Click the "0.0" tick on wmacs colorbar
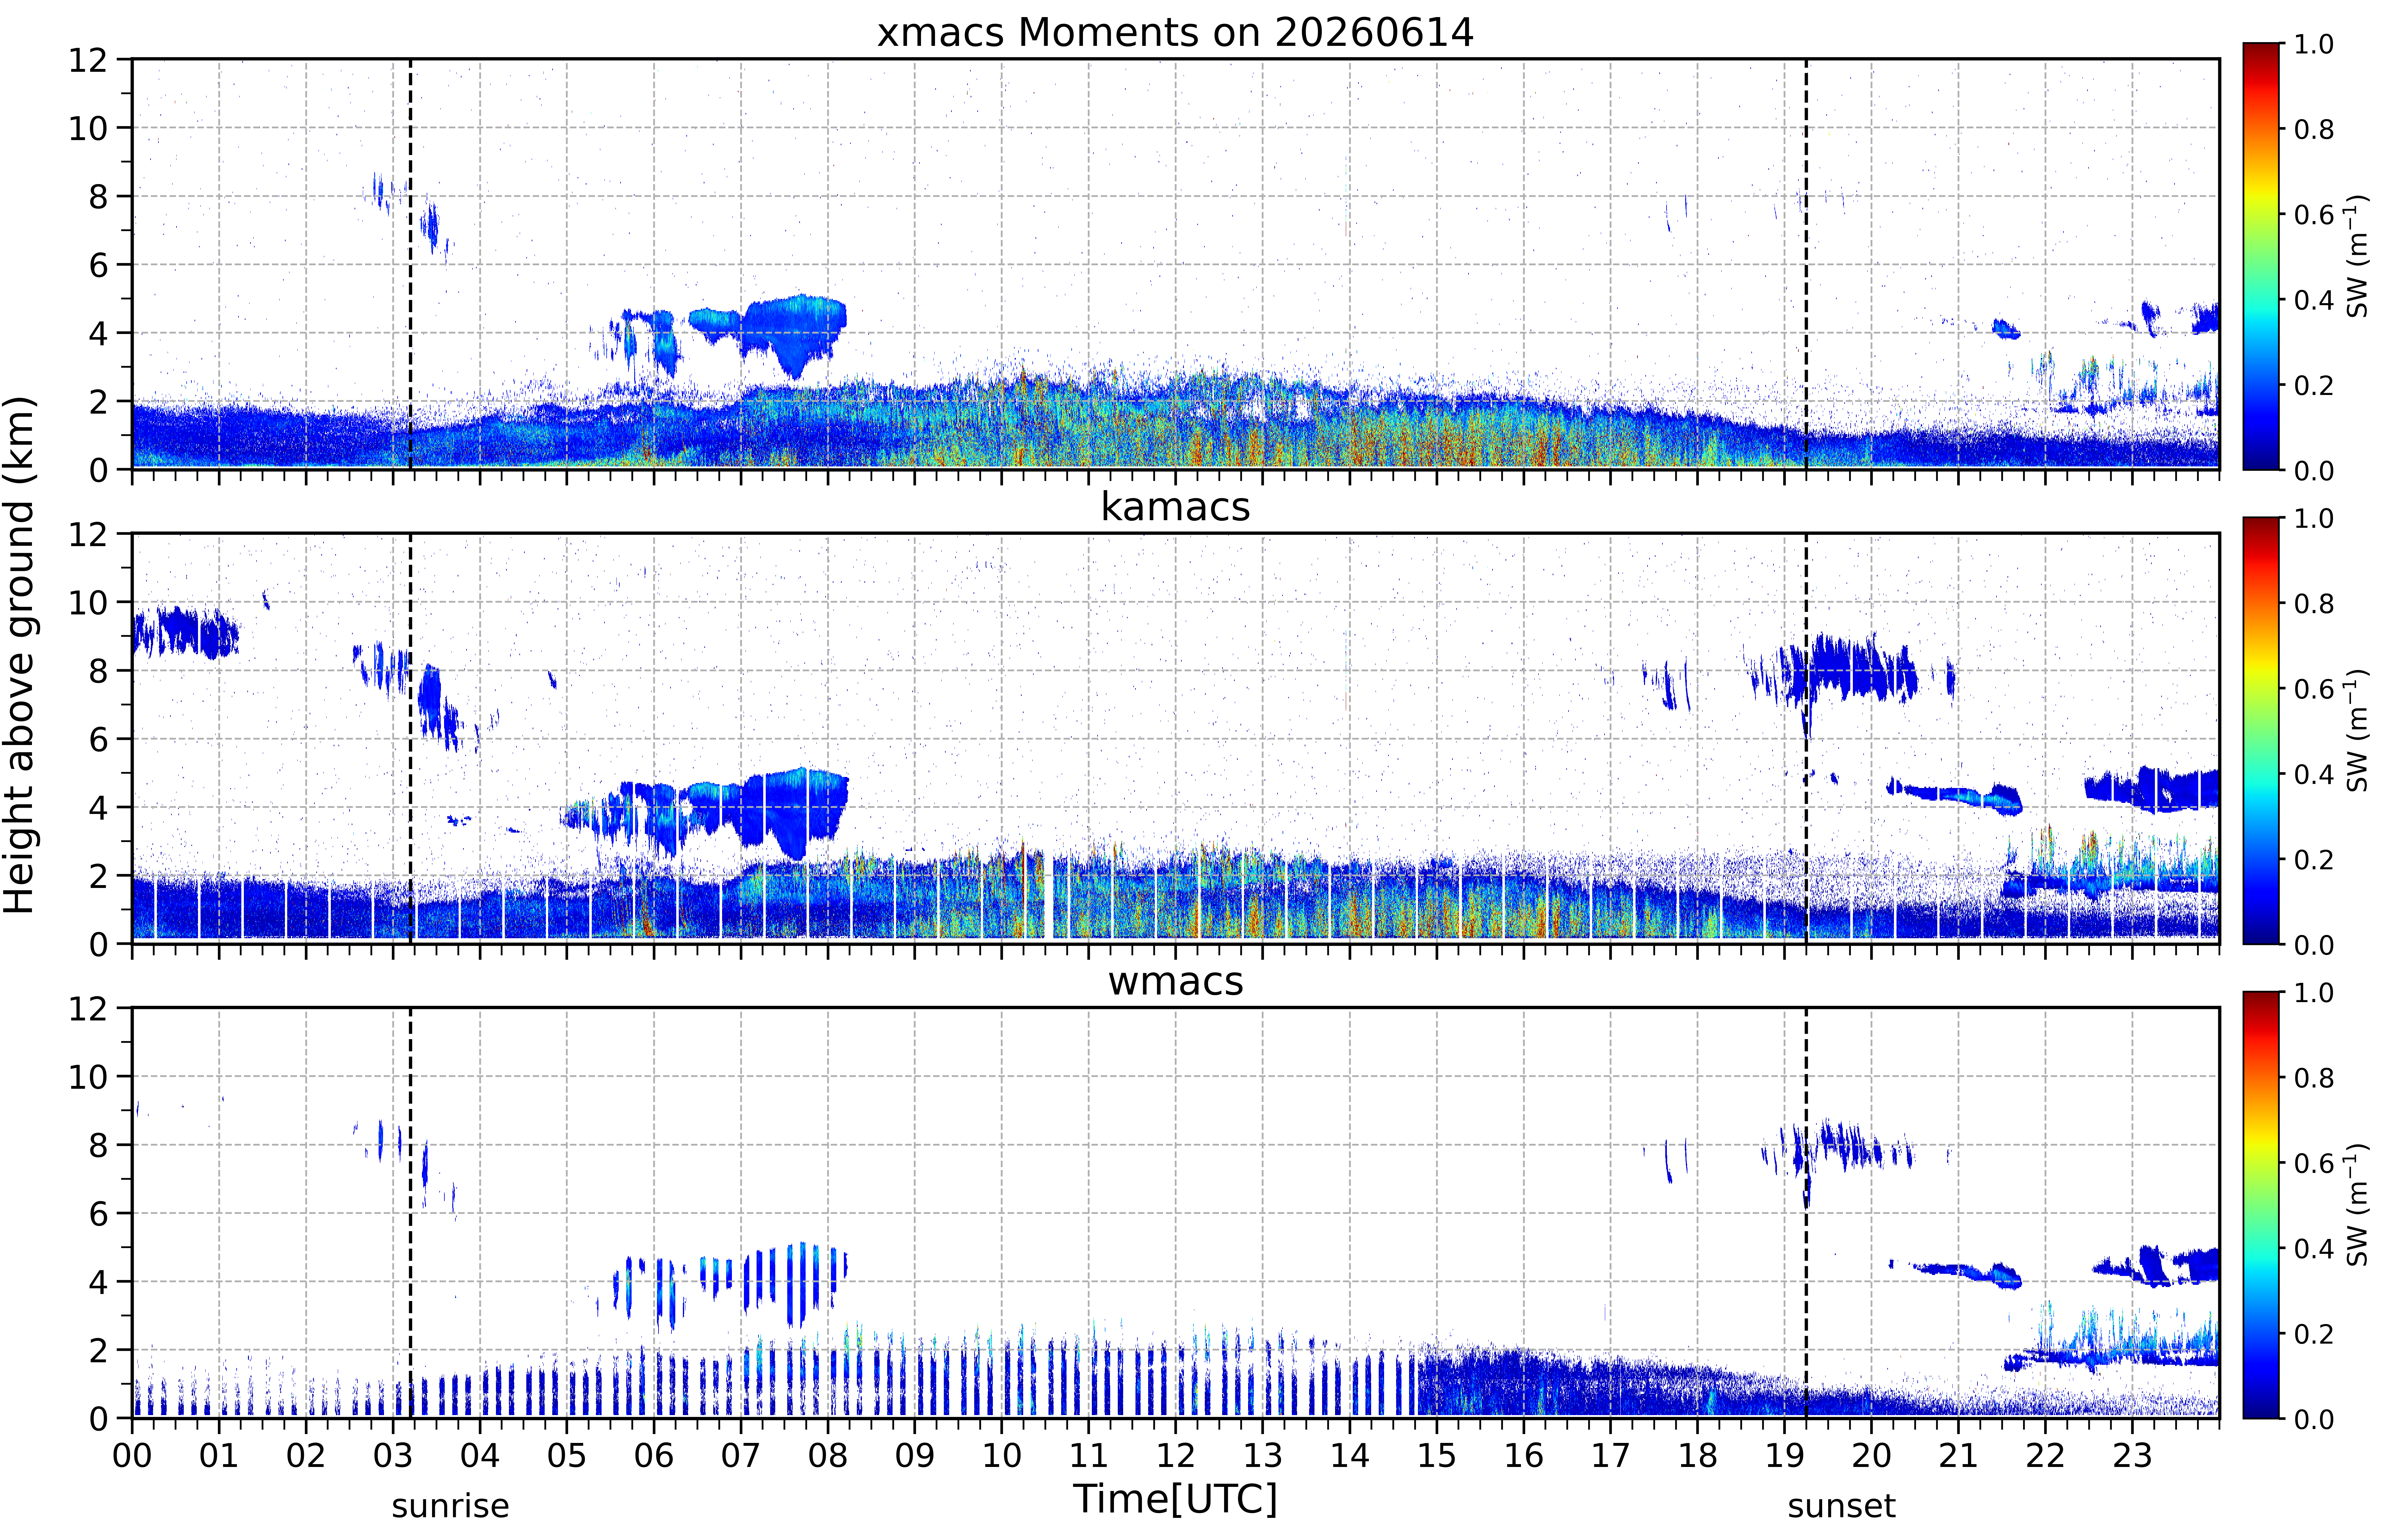 tap(2314, 1419)
